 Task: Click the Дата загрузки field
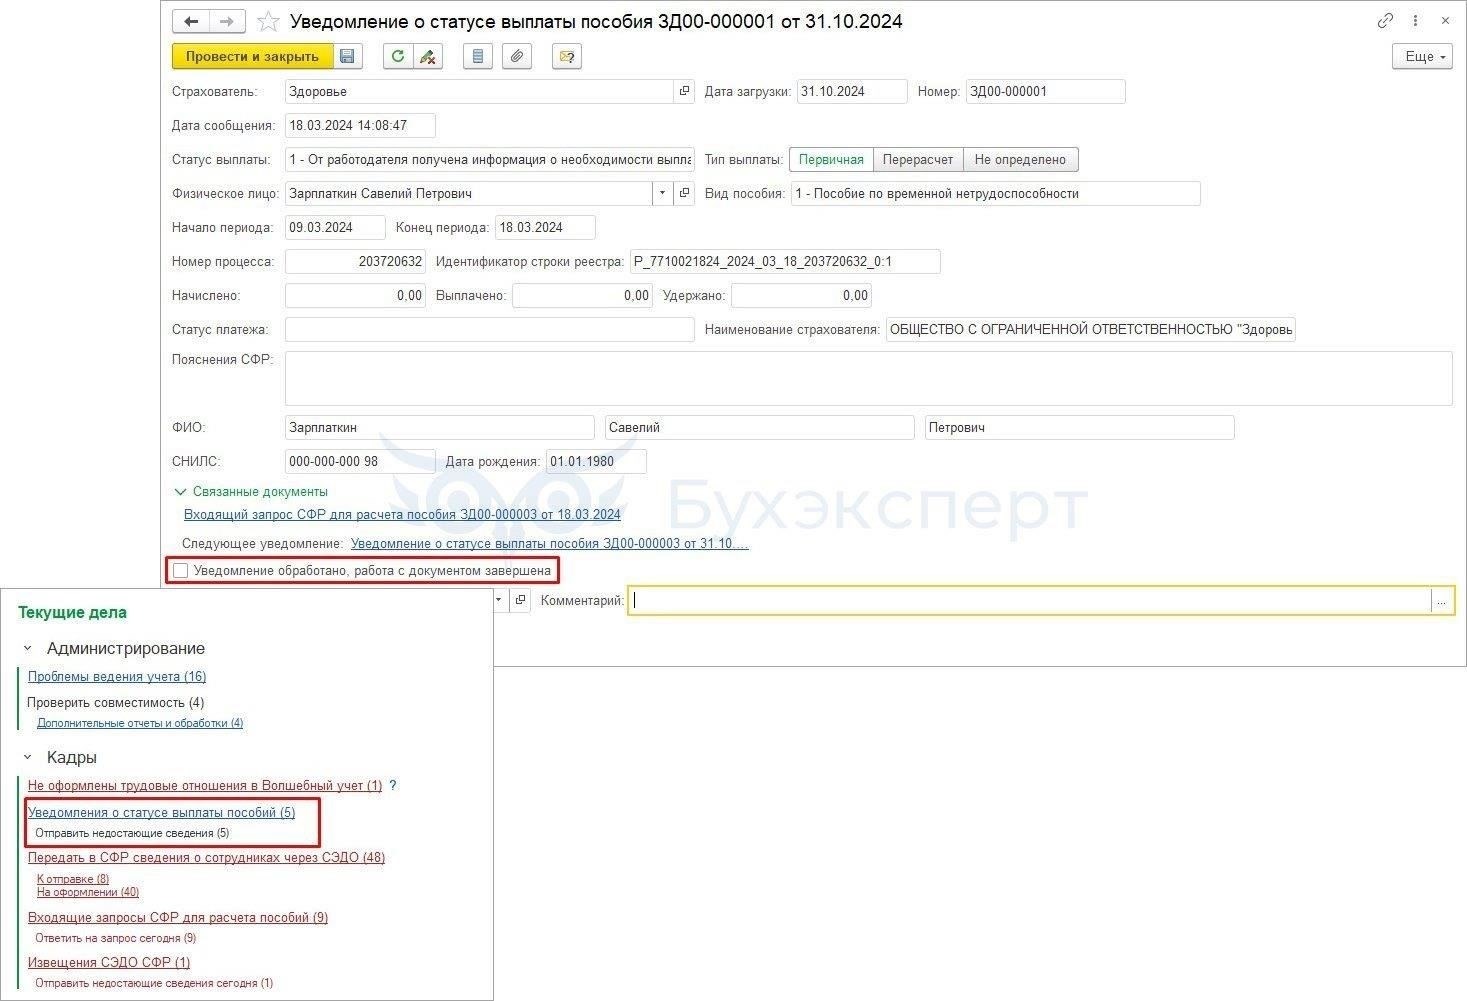[852, 91]
